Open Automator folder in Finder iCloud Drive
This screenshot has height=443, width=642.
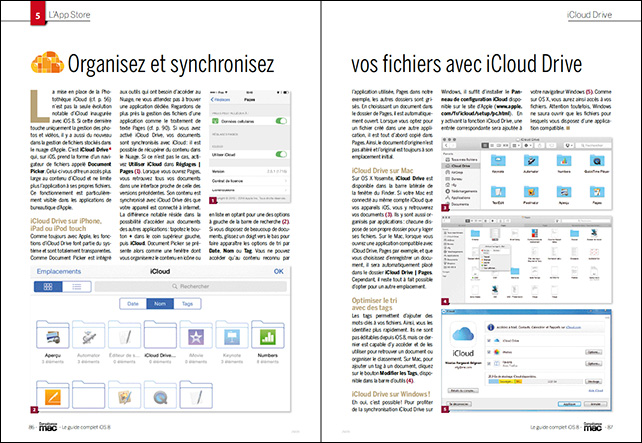click(531, 160)
